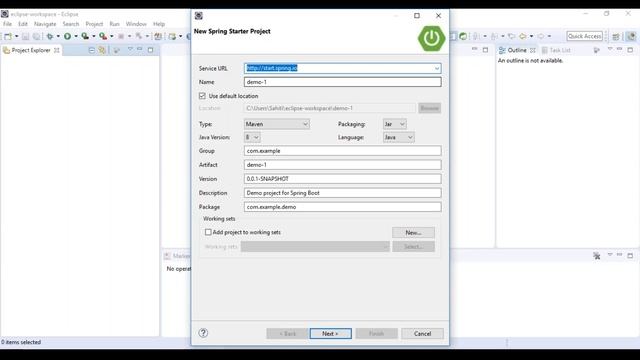Click the Next button in dialog

pyautogui.click(x=330, y=333)
